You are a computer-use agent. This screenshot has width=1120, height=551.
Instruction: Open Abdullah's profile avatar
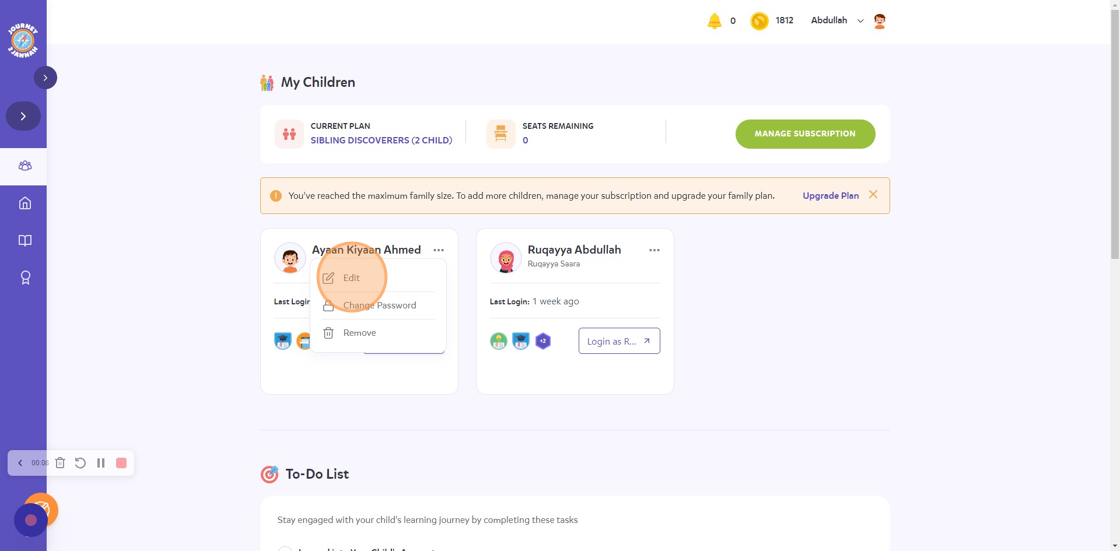click(880, 21)
